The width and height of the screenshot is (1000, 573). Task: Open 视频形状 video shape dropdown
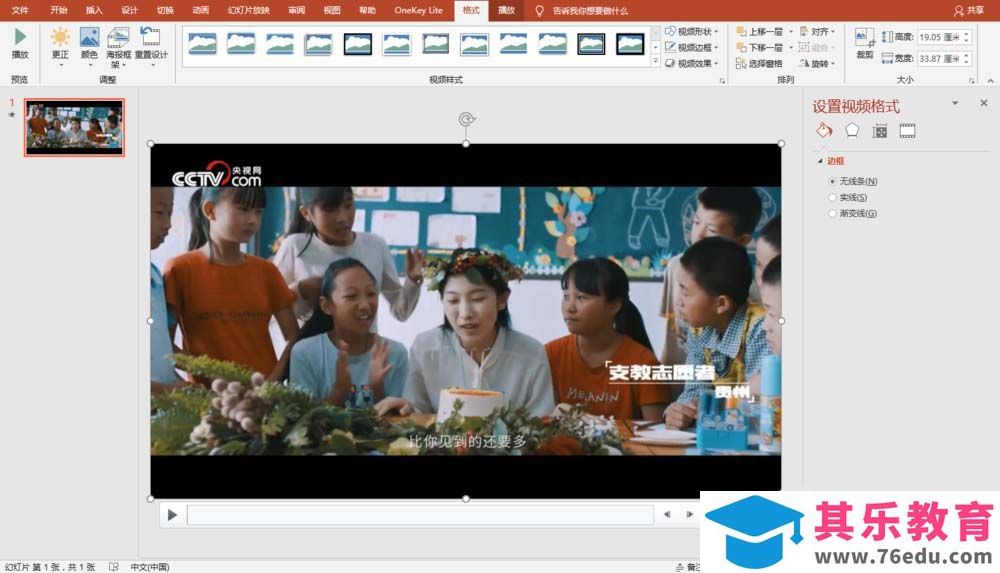pos(691,31)
